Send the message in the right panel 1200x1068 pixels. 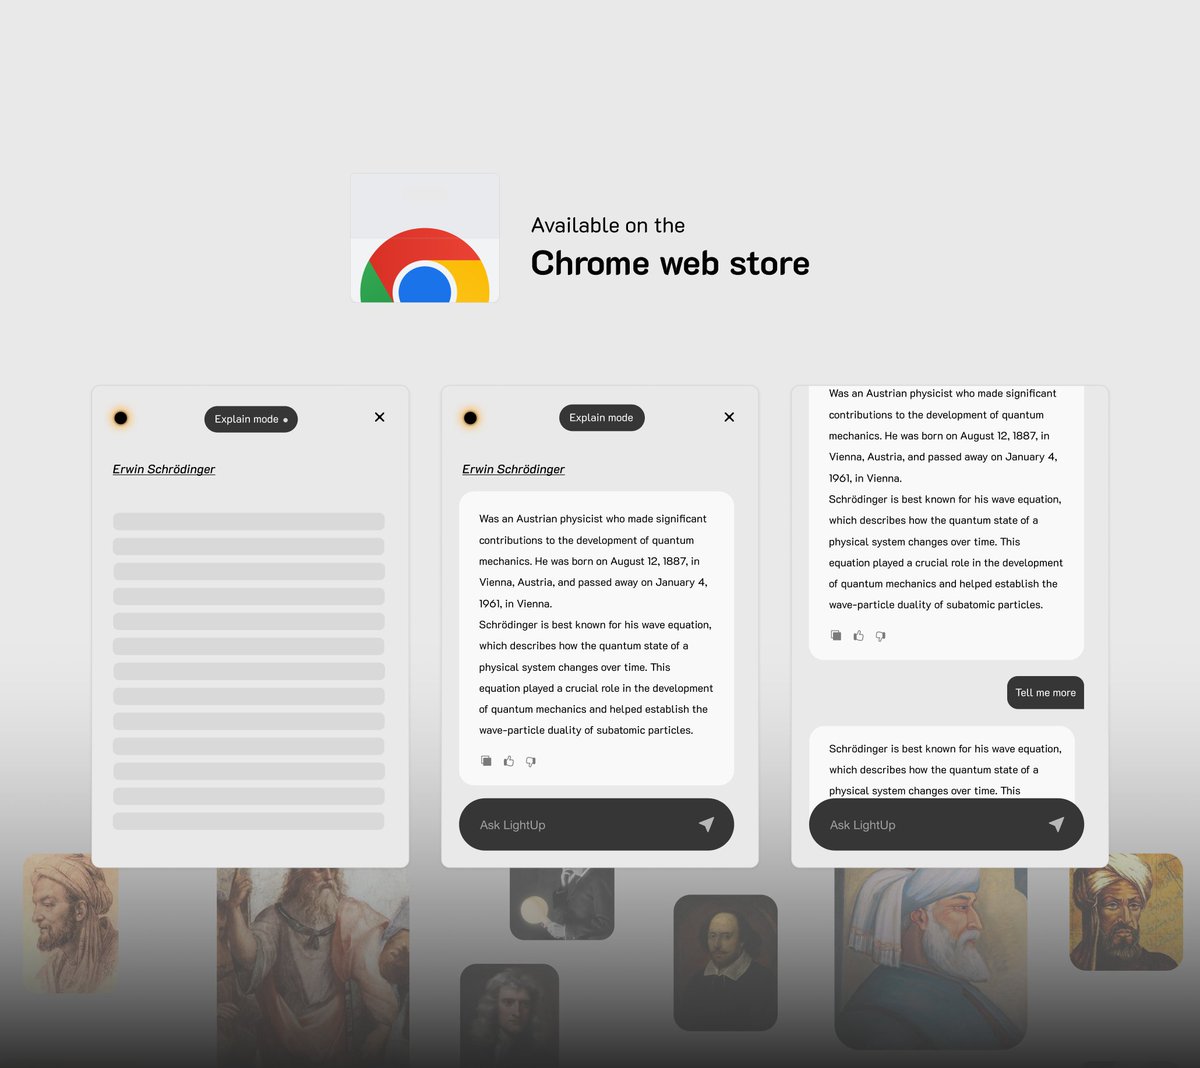click(x=1057, y=824)
